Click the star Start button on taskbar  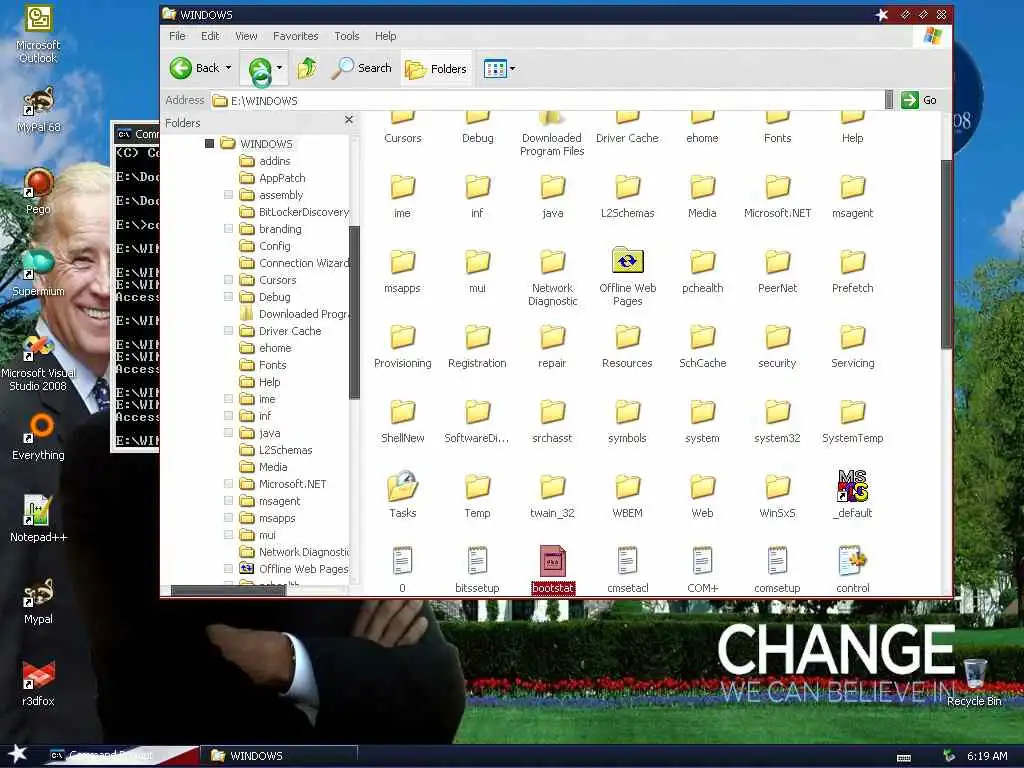18,754
